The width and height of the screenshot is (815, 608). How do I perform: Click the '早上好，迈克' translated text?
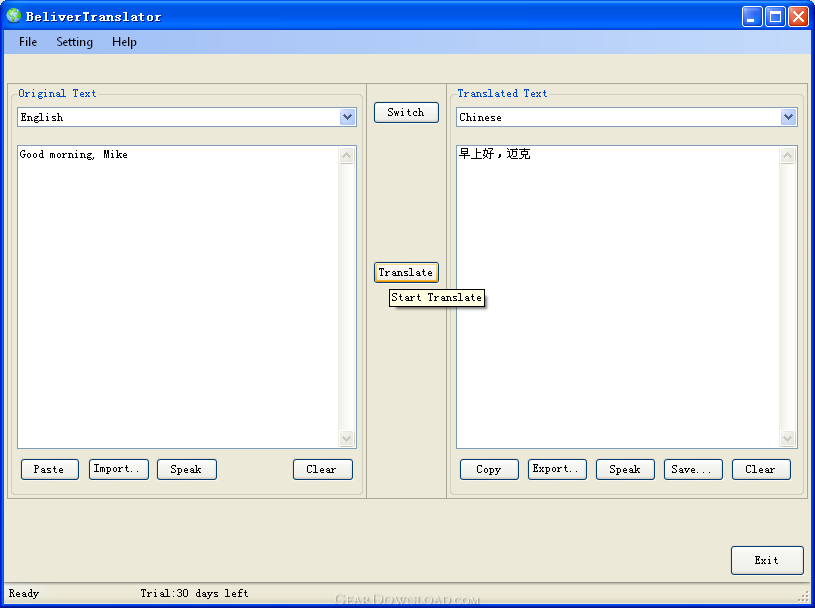[x=494, y=154]
